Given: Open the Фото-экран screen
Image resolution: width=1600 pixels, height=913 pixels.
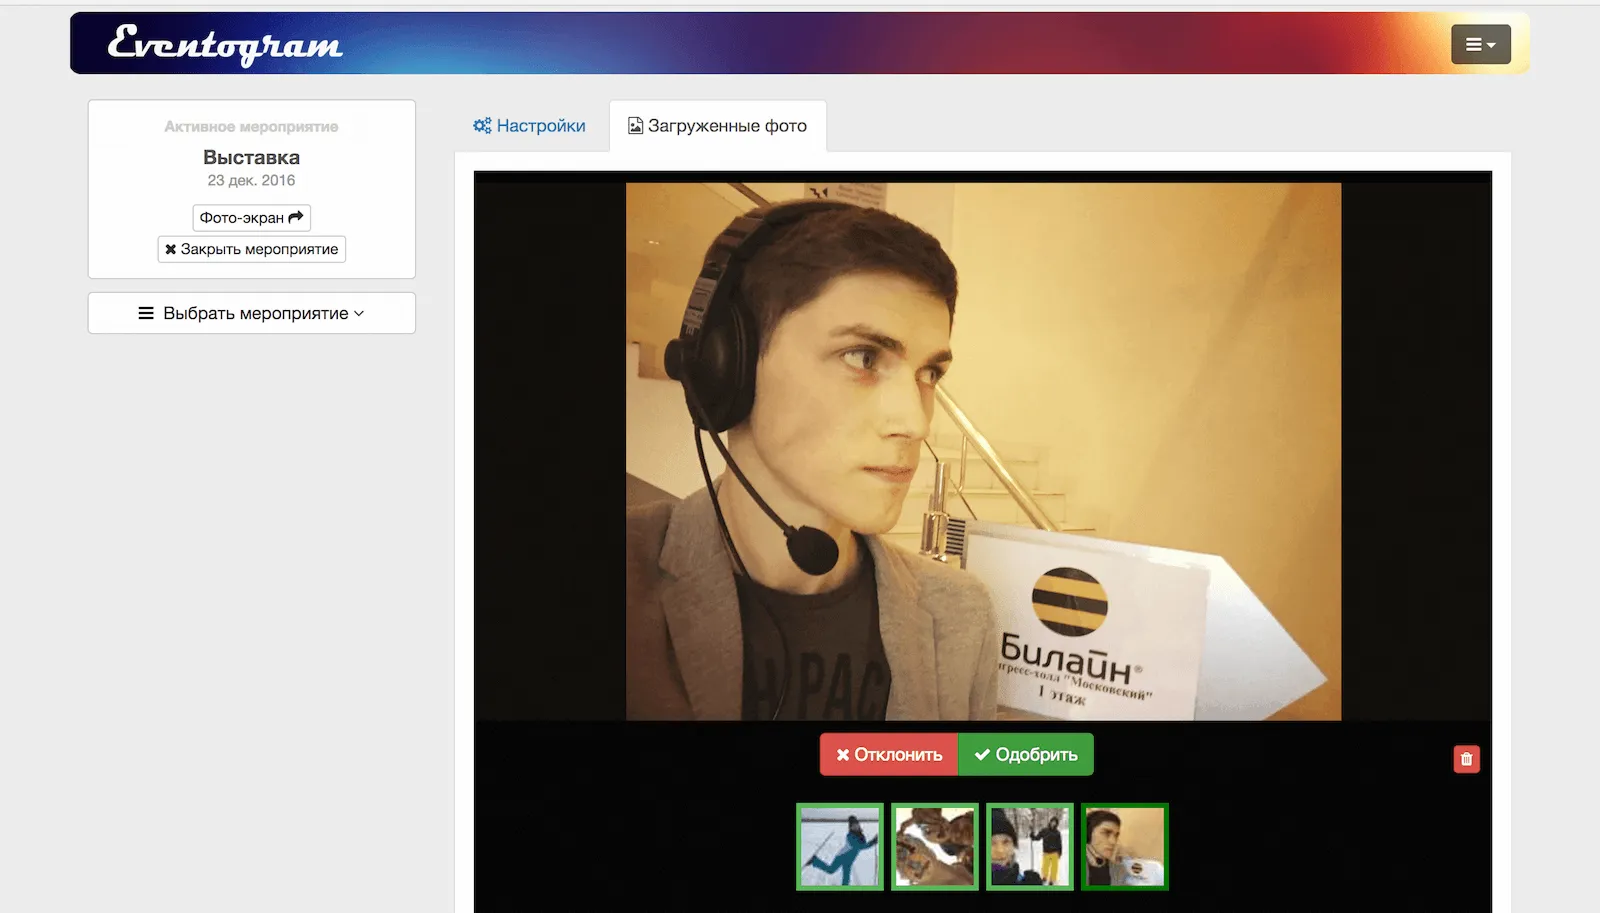Looking at the screenshot, I should [251, 216].
